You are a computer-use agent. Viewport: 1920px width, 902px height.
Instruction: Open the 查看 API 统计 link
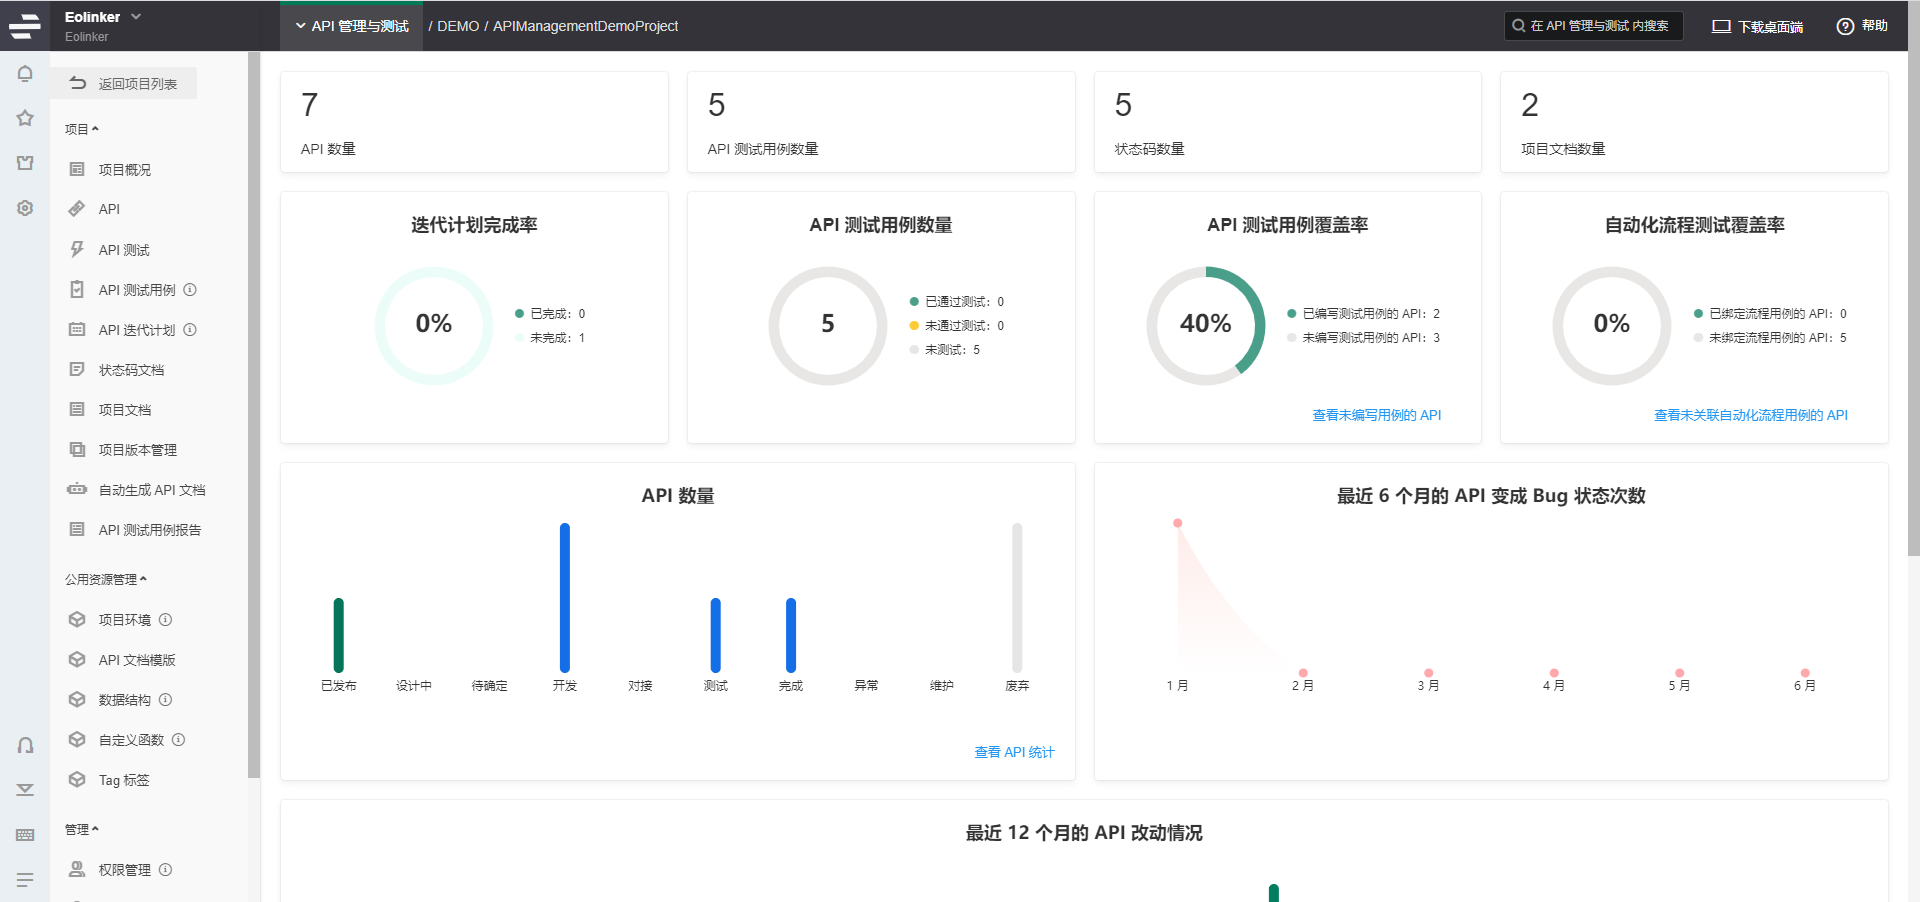1014,752
